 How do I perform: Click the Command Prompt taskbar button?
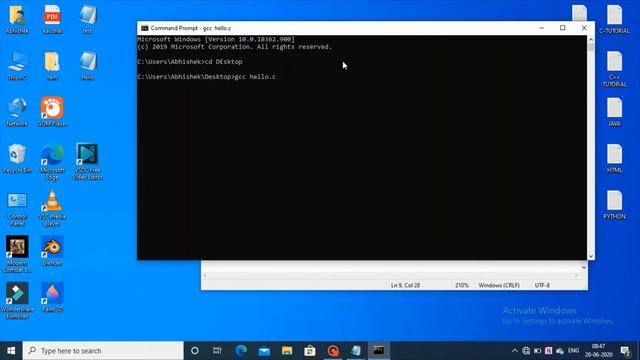pyautogui.click(x=379, y=351)
